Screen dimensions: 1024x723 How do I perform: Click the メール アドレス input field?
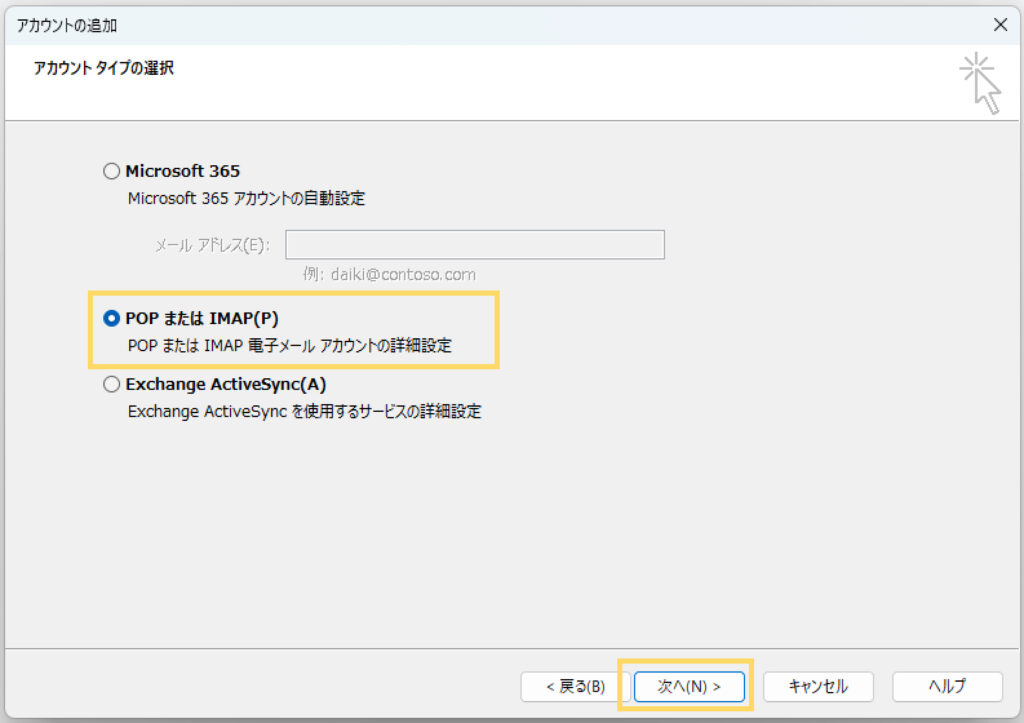[475, 245]
